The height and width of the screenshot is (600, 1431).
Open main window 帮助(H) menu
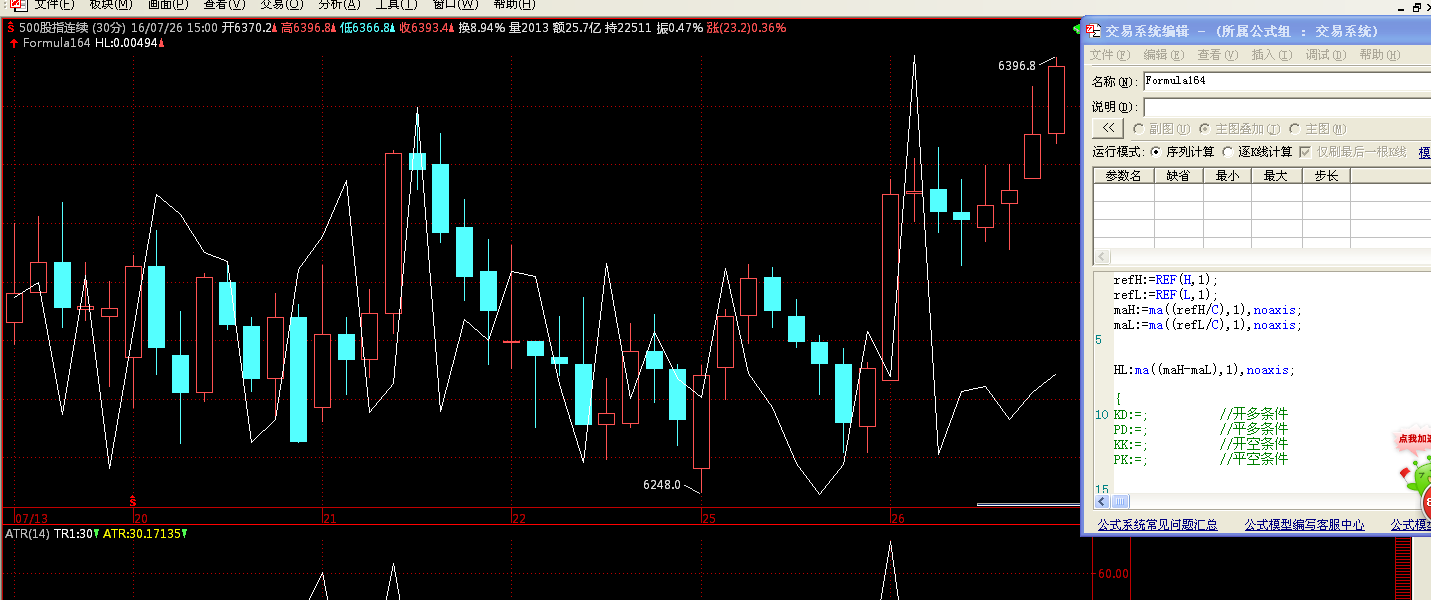pyautogui.click(x=513, y=5)
